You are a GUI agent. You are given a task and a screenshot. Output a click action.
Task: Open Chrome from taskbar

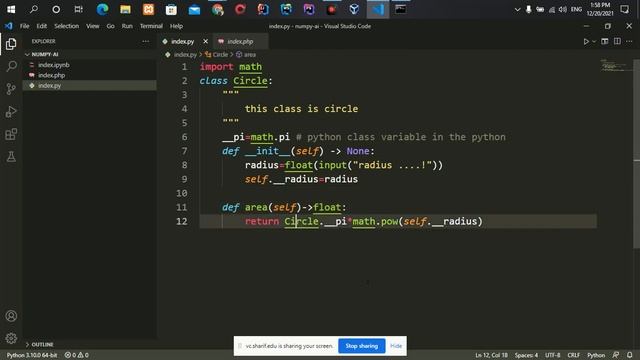click(217, 9)
